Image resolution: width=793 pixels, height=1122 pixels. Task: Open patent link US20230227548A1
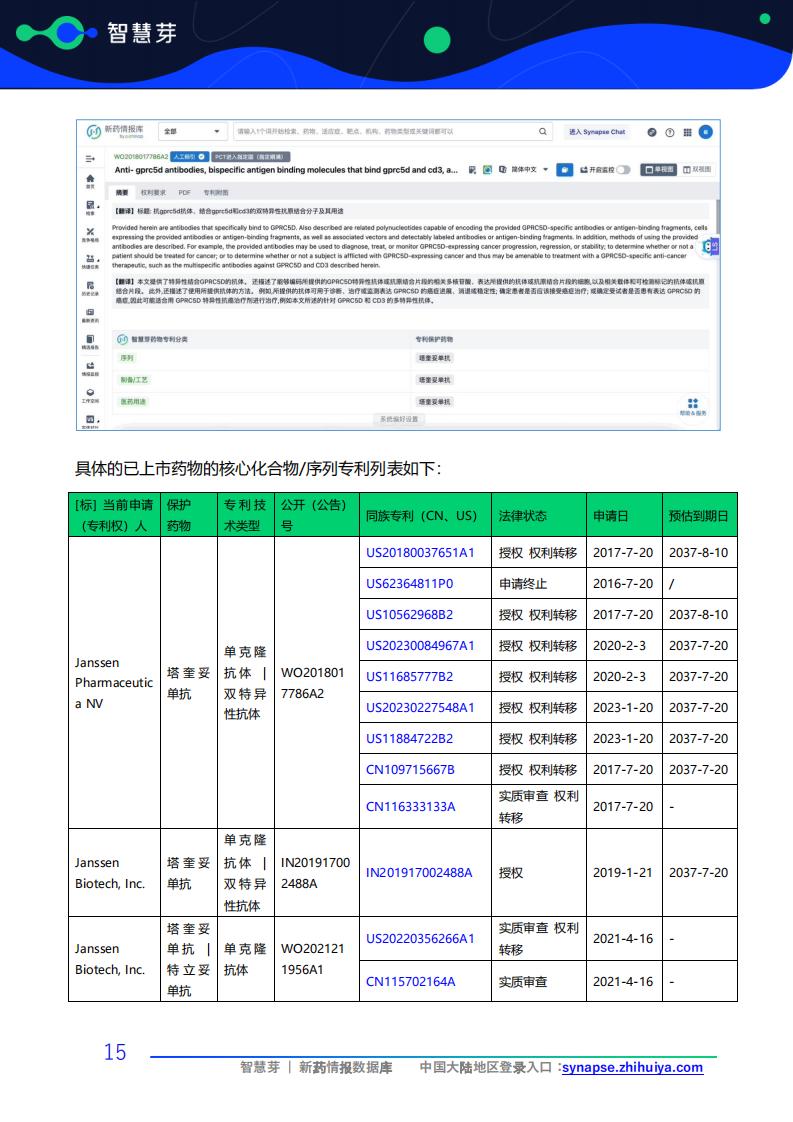pos(420,708)
